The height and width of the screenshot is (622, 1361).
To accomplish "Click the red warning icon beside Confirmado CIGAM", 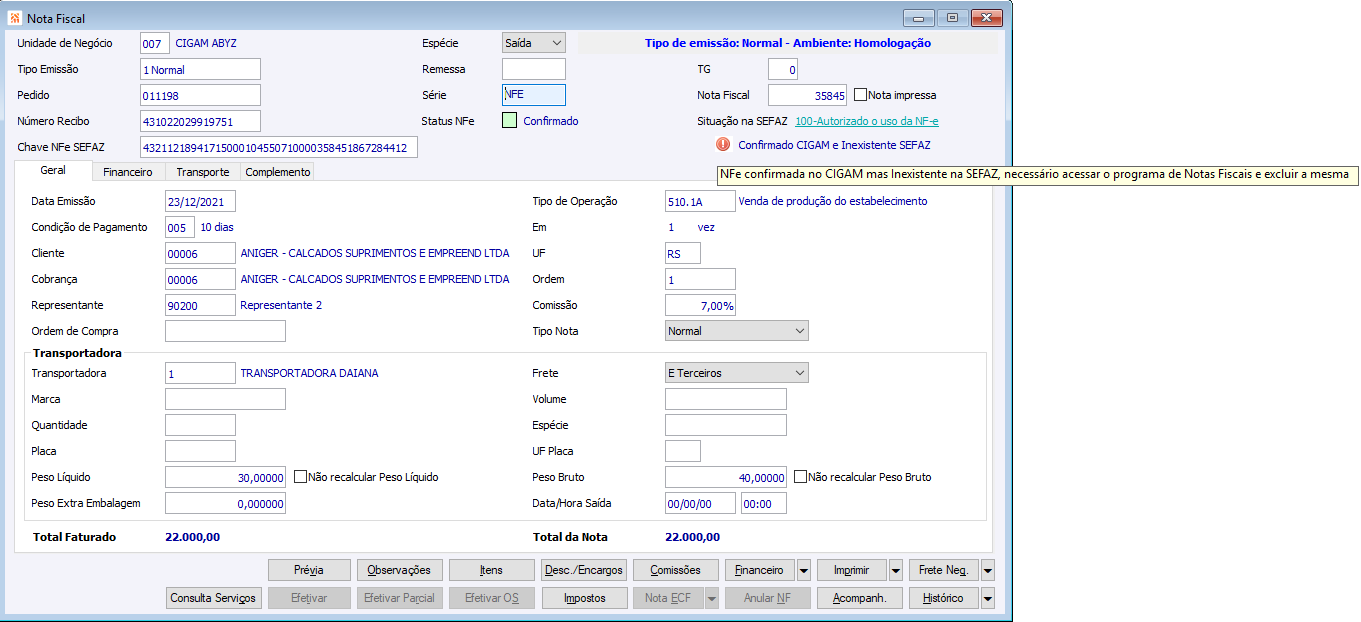I will 723,145.
